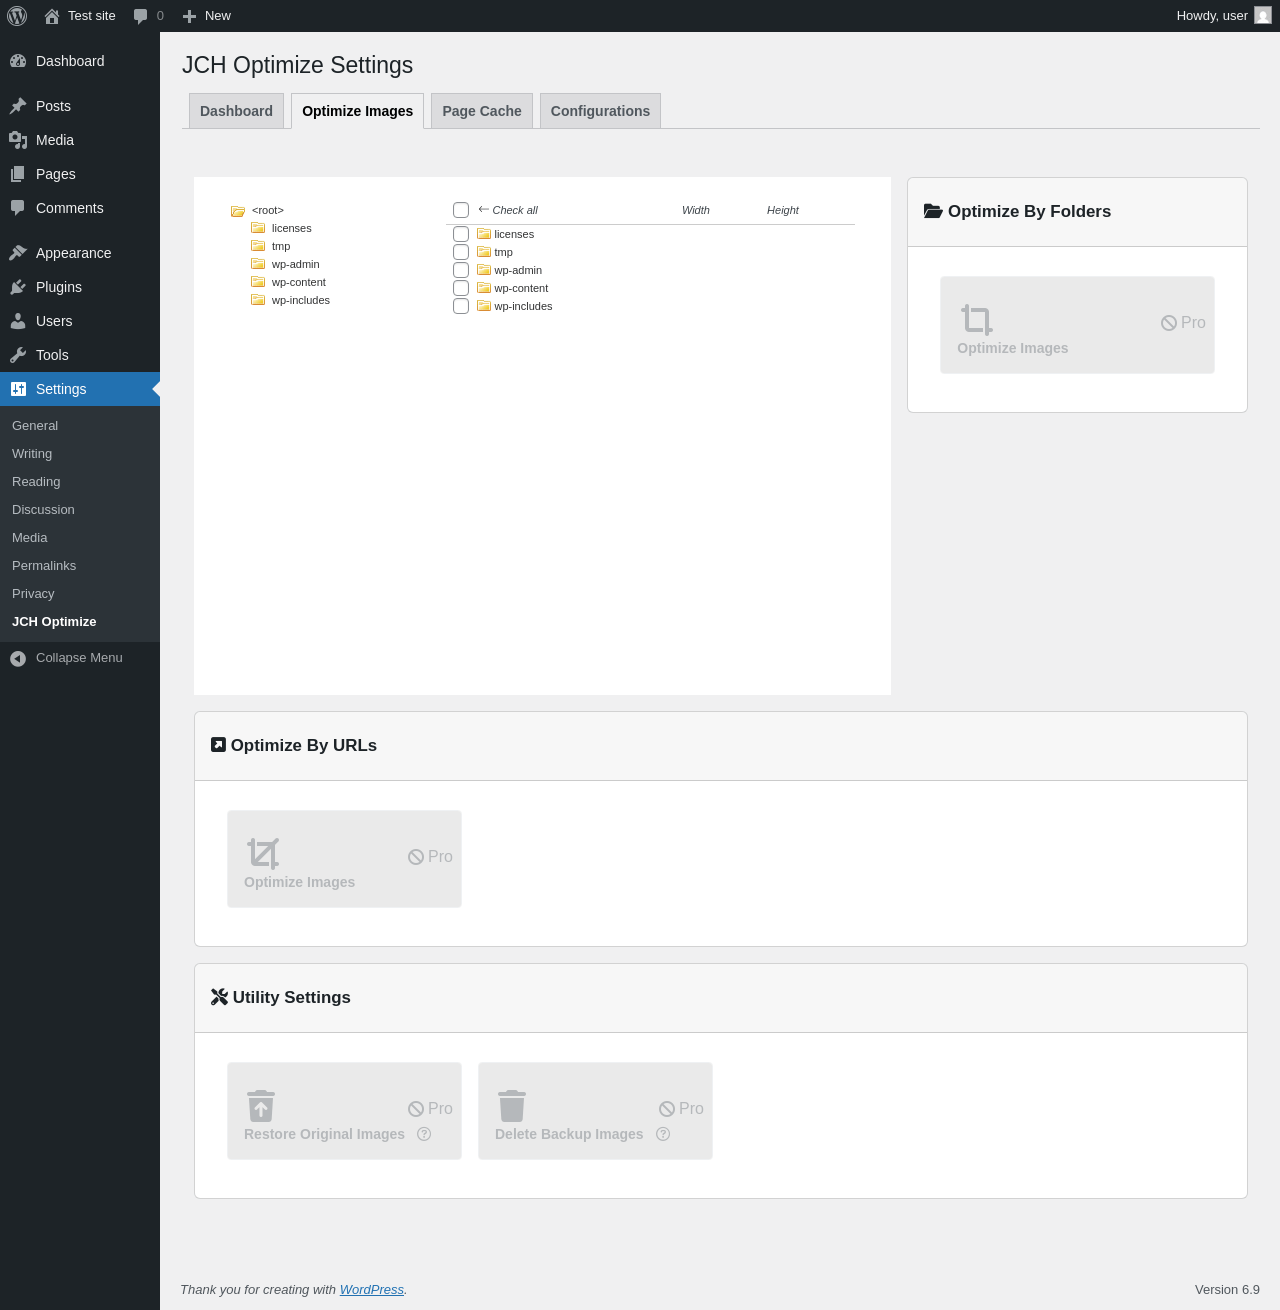
Task: Click the Version 6.9 footer text
Action: coord(1227,1290)
